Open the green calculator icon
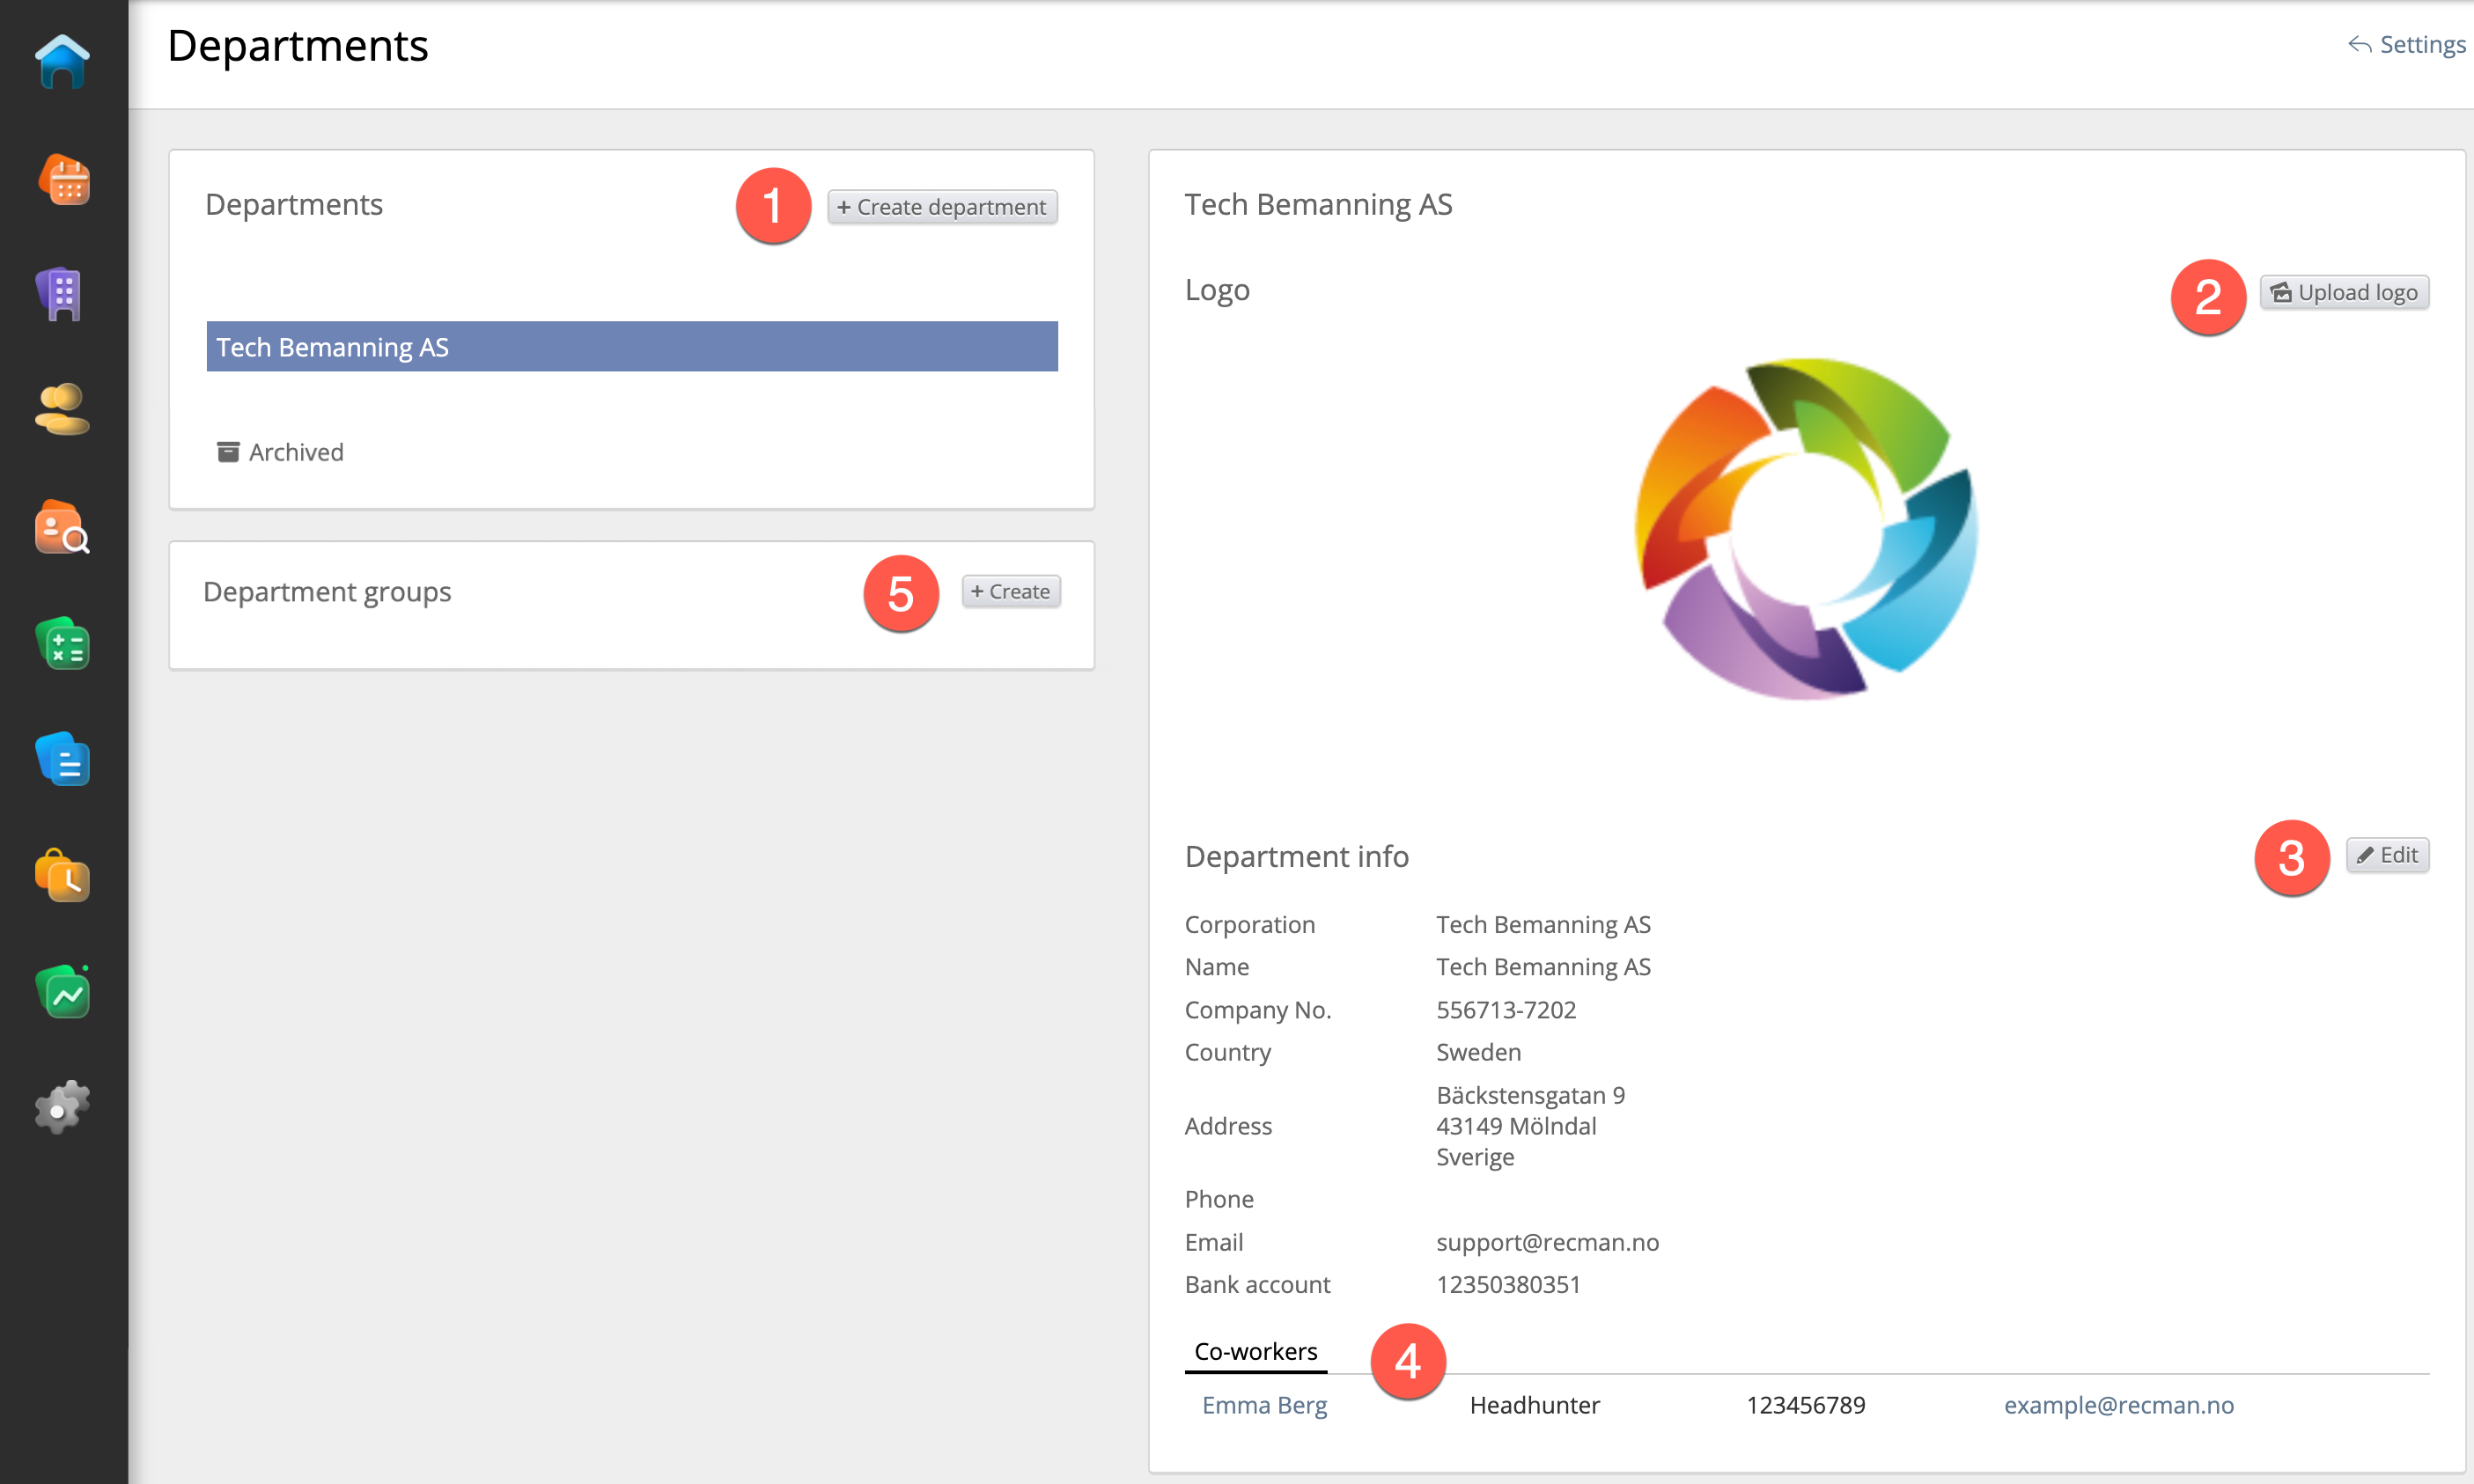Viewport: 2474px width, 1484px height. pyautogui.click(x=62, y=643)
